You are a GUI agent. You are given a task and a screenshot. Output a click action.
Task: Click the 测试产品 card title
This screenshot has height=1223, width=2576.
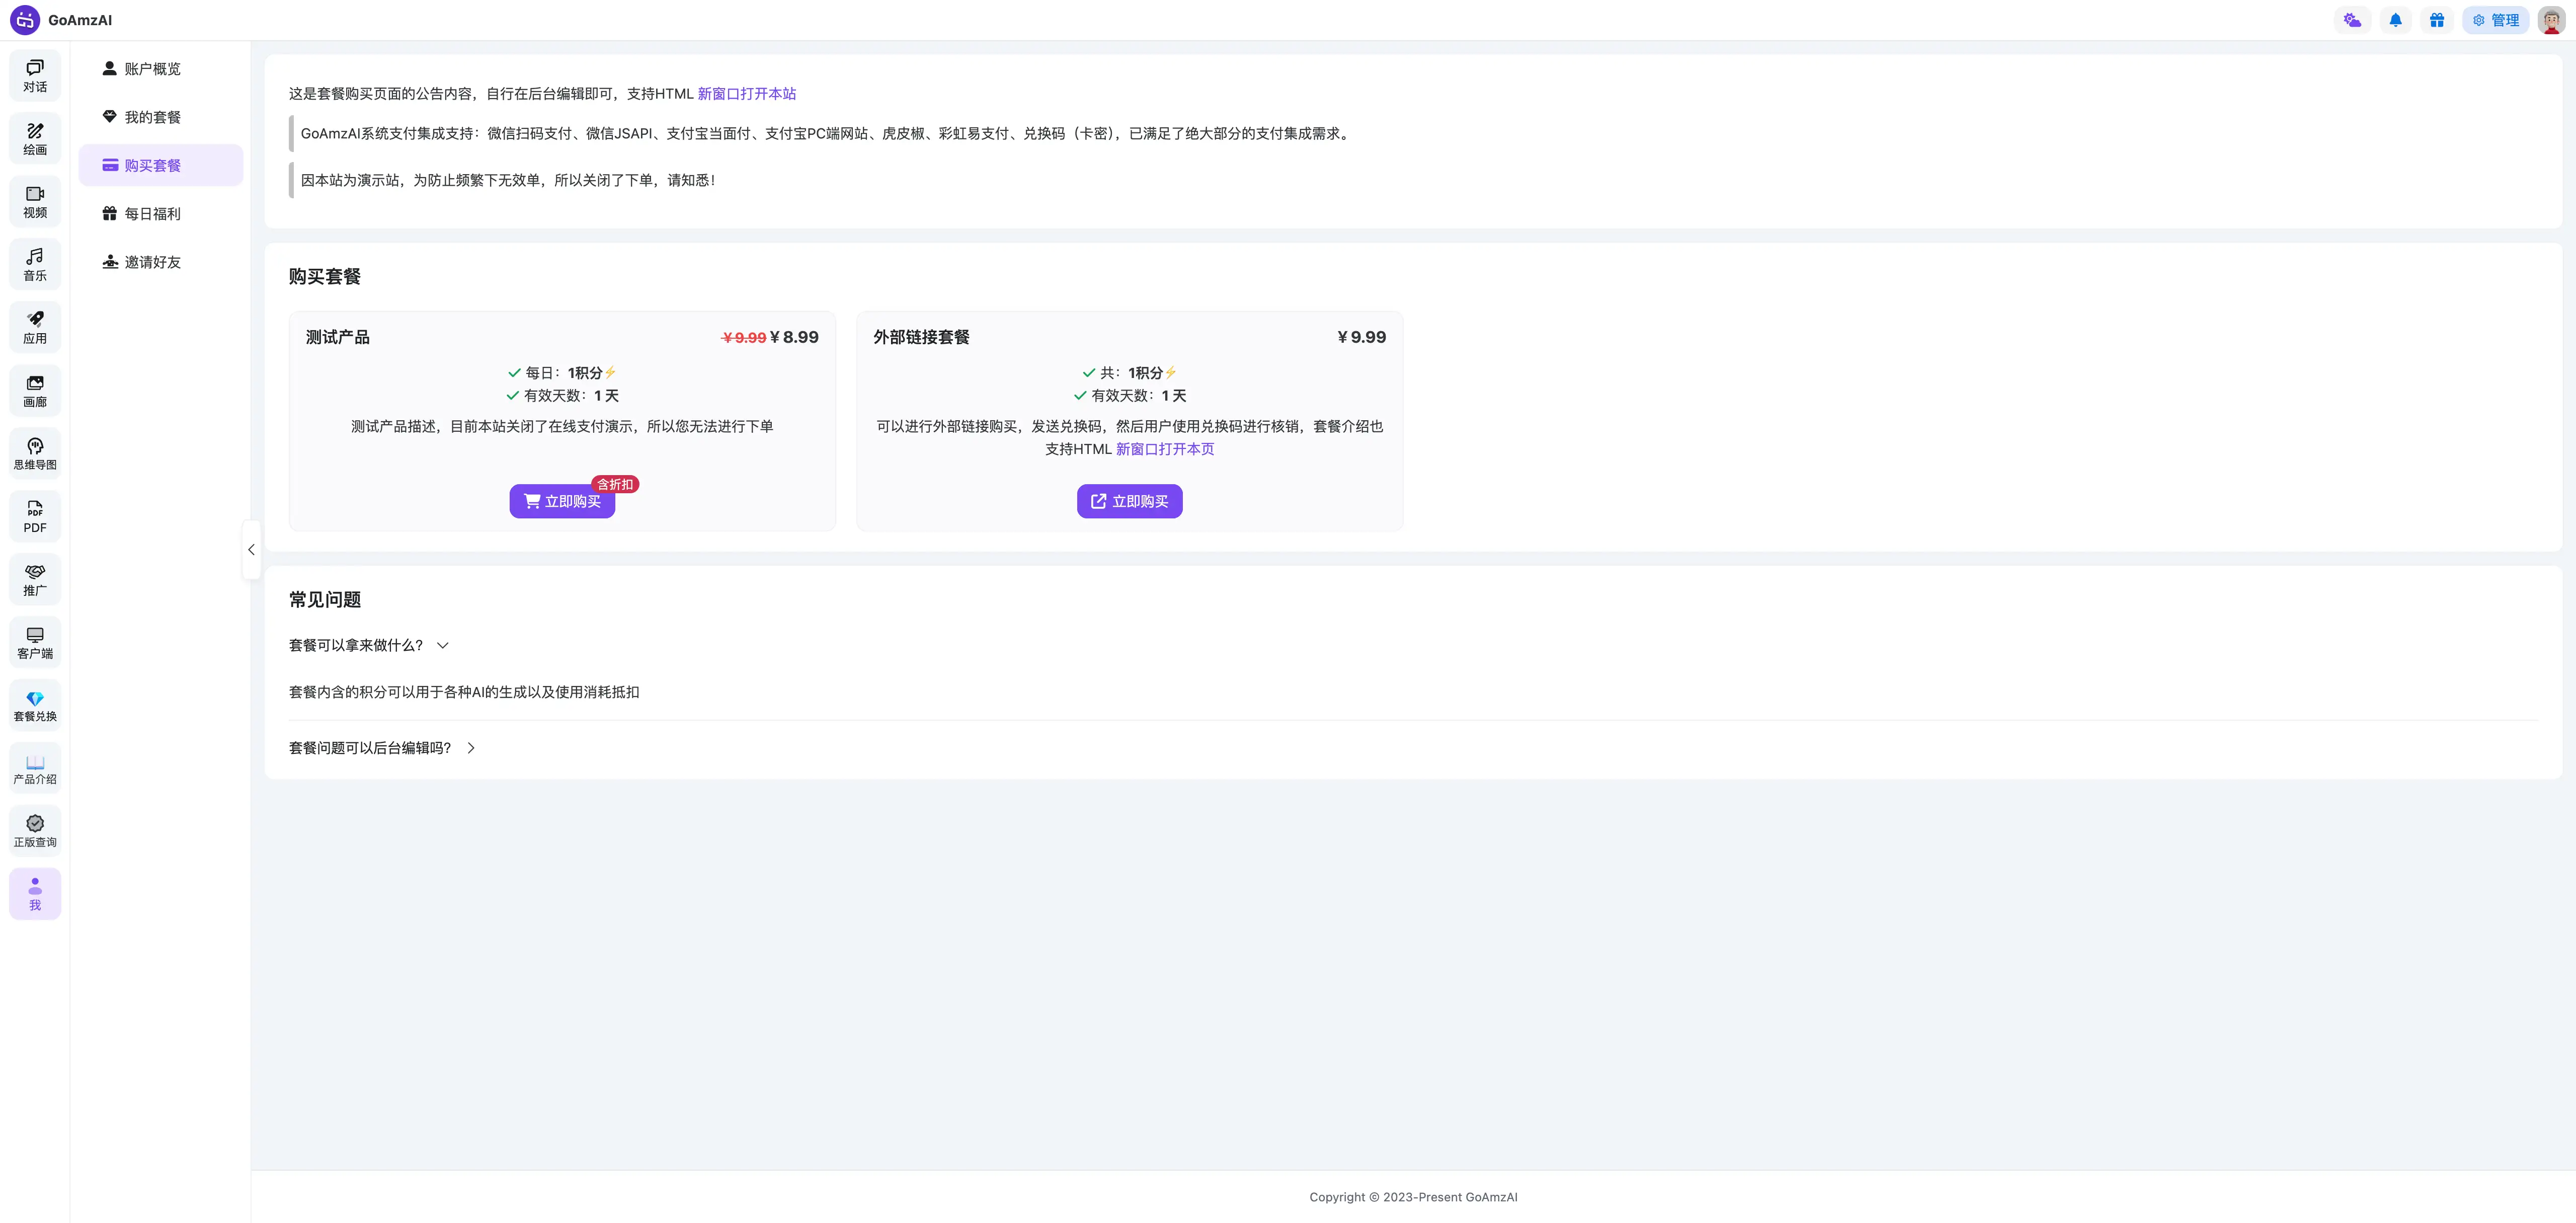(x=338, y=337)
